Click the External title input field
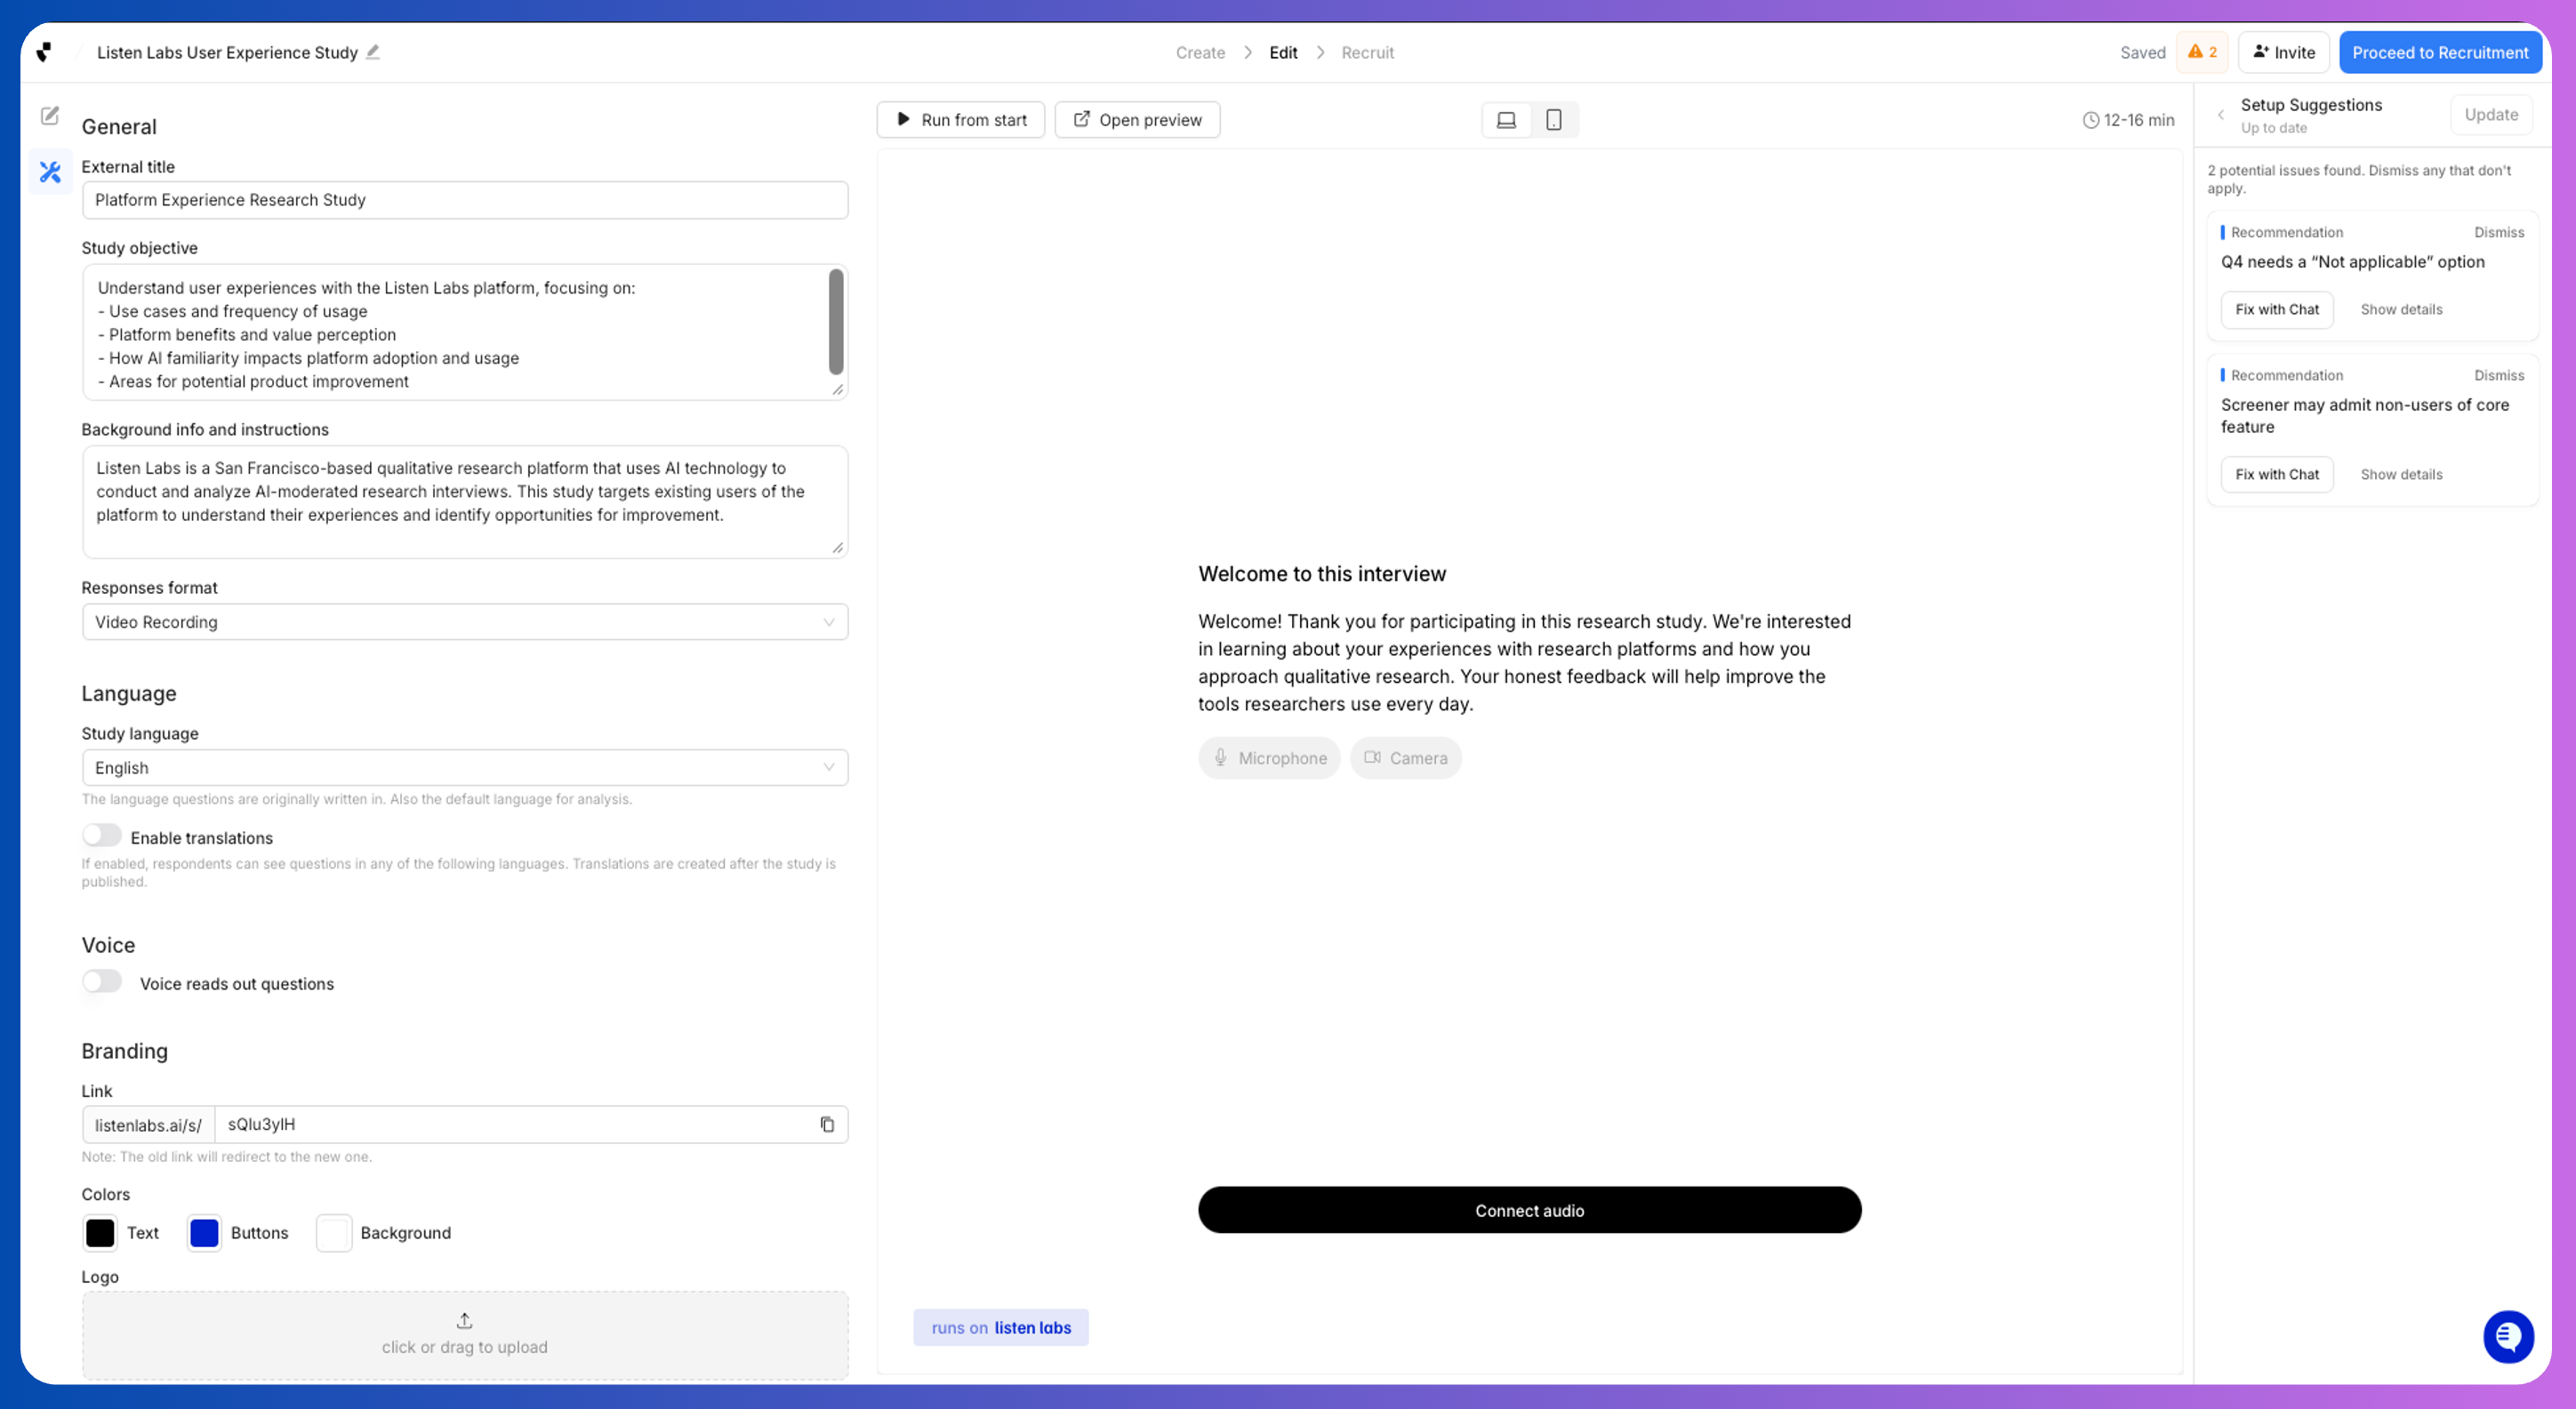The image size is (2576, 1409). pyautogui.click(x=465, y=200)
